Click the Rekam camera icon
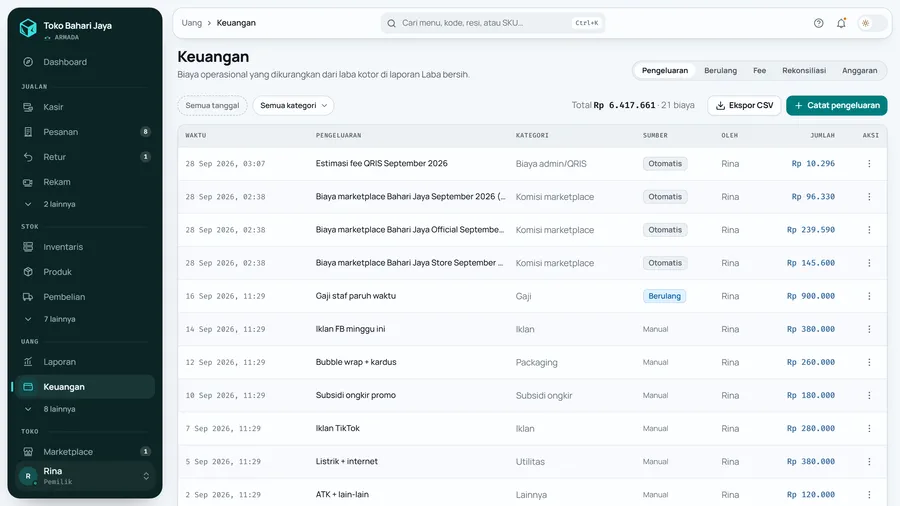Viewport: 900px width, 506px height. point(28,182)
